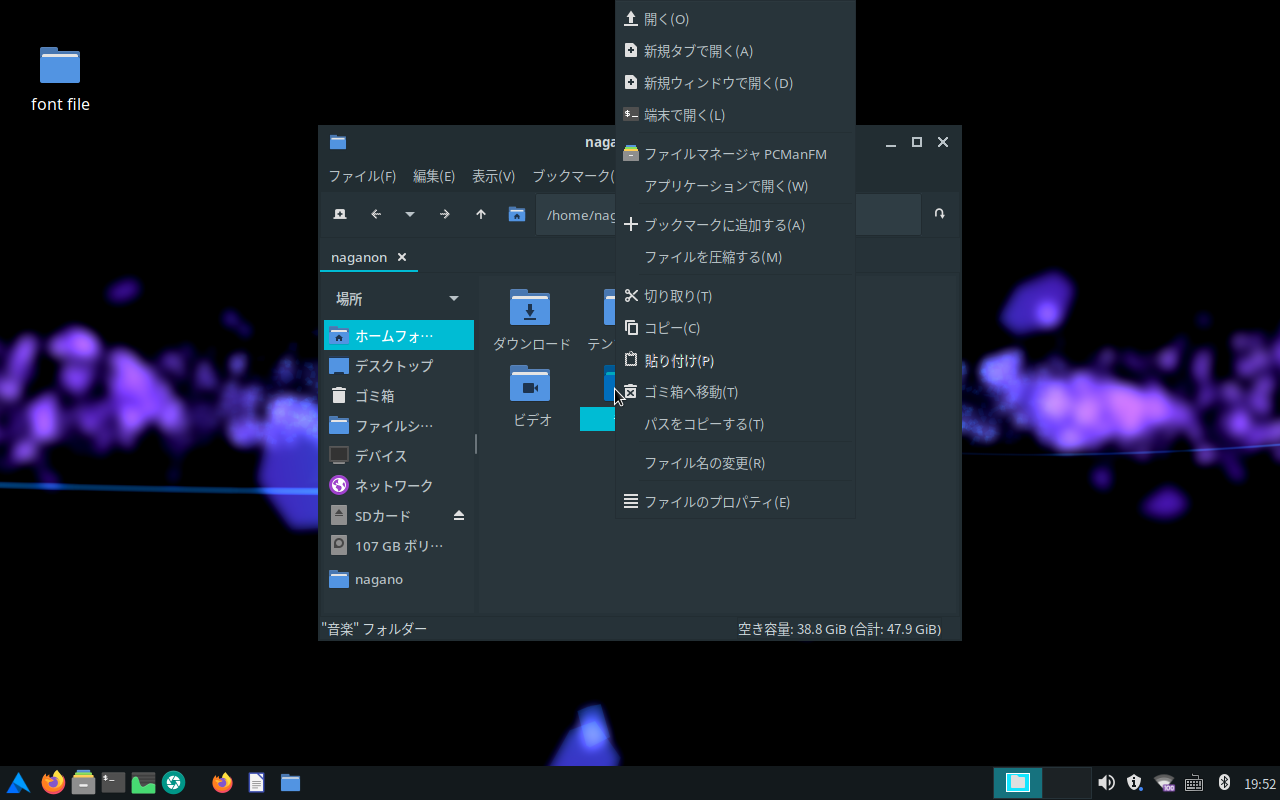Viewport: 1280px width, 800px height.
Task: Open the terminal emulator from the taskbar
Action: click(x=112, y=783)
